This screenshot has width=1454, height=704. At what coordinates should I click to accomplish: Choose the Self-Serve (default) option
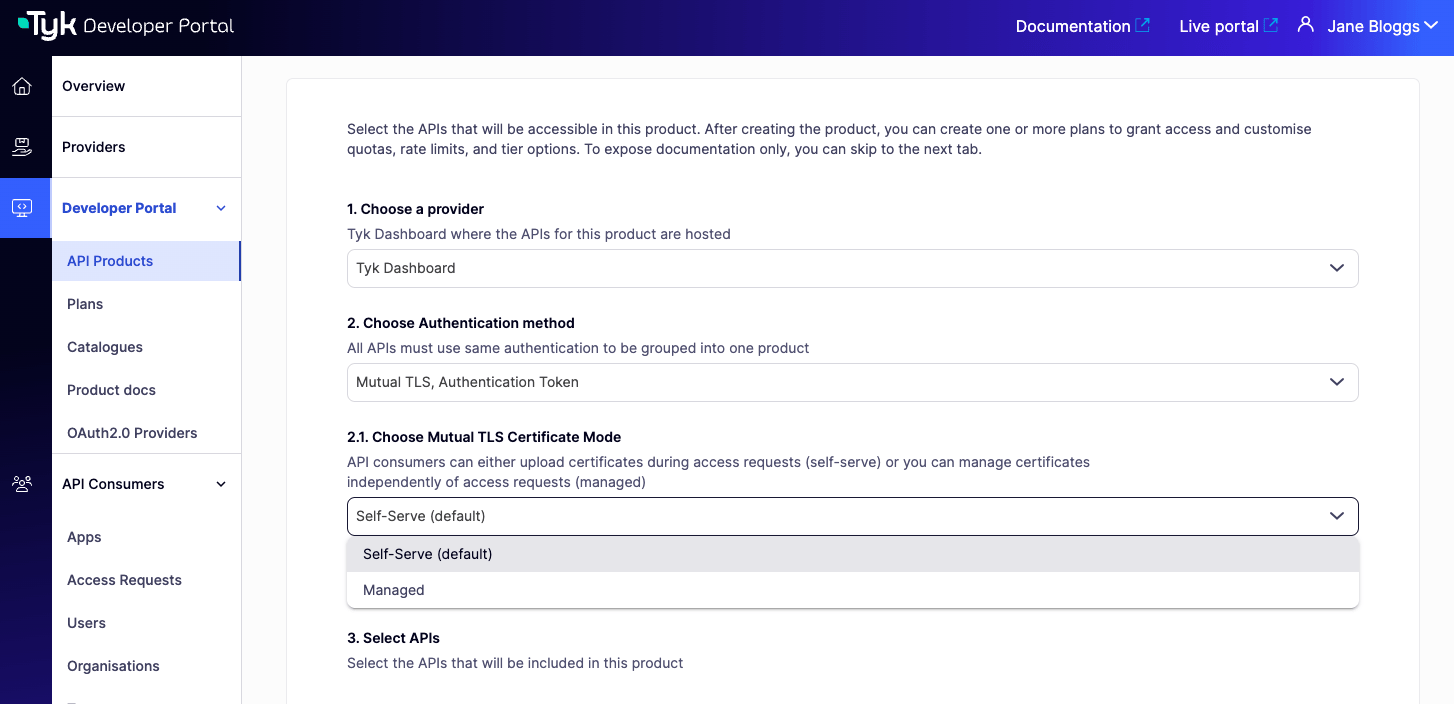[852, 554]
